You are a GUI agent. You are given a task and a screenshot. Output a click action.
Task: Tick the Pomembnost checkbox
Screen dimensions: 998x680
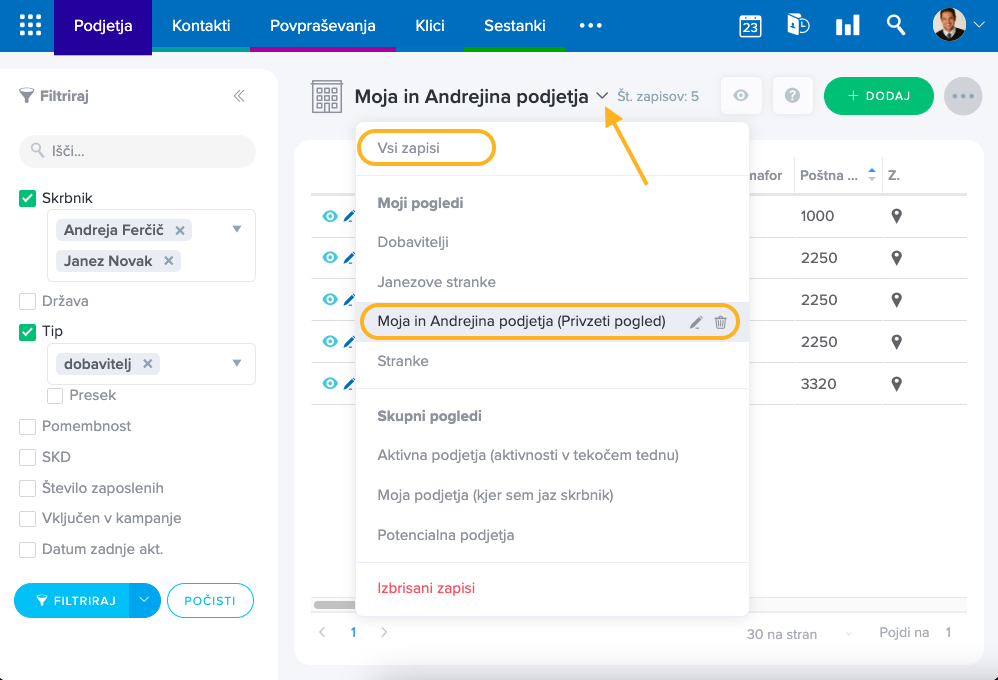28,426
